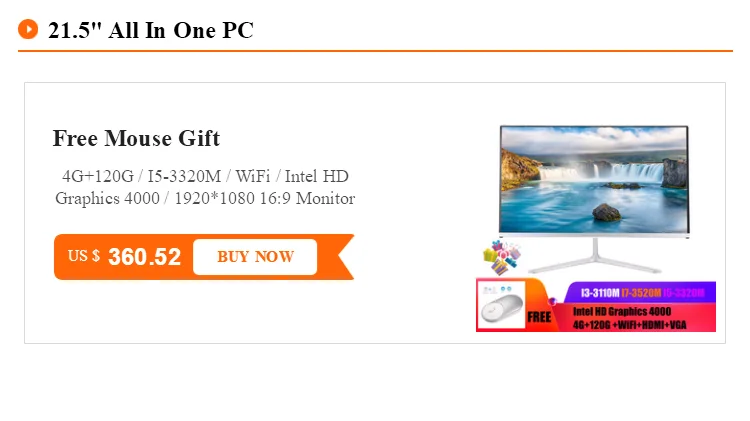This screenshot has width=750, height=421.
Task: Click the white monitor stand
Action: coord(595,255)
